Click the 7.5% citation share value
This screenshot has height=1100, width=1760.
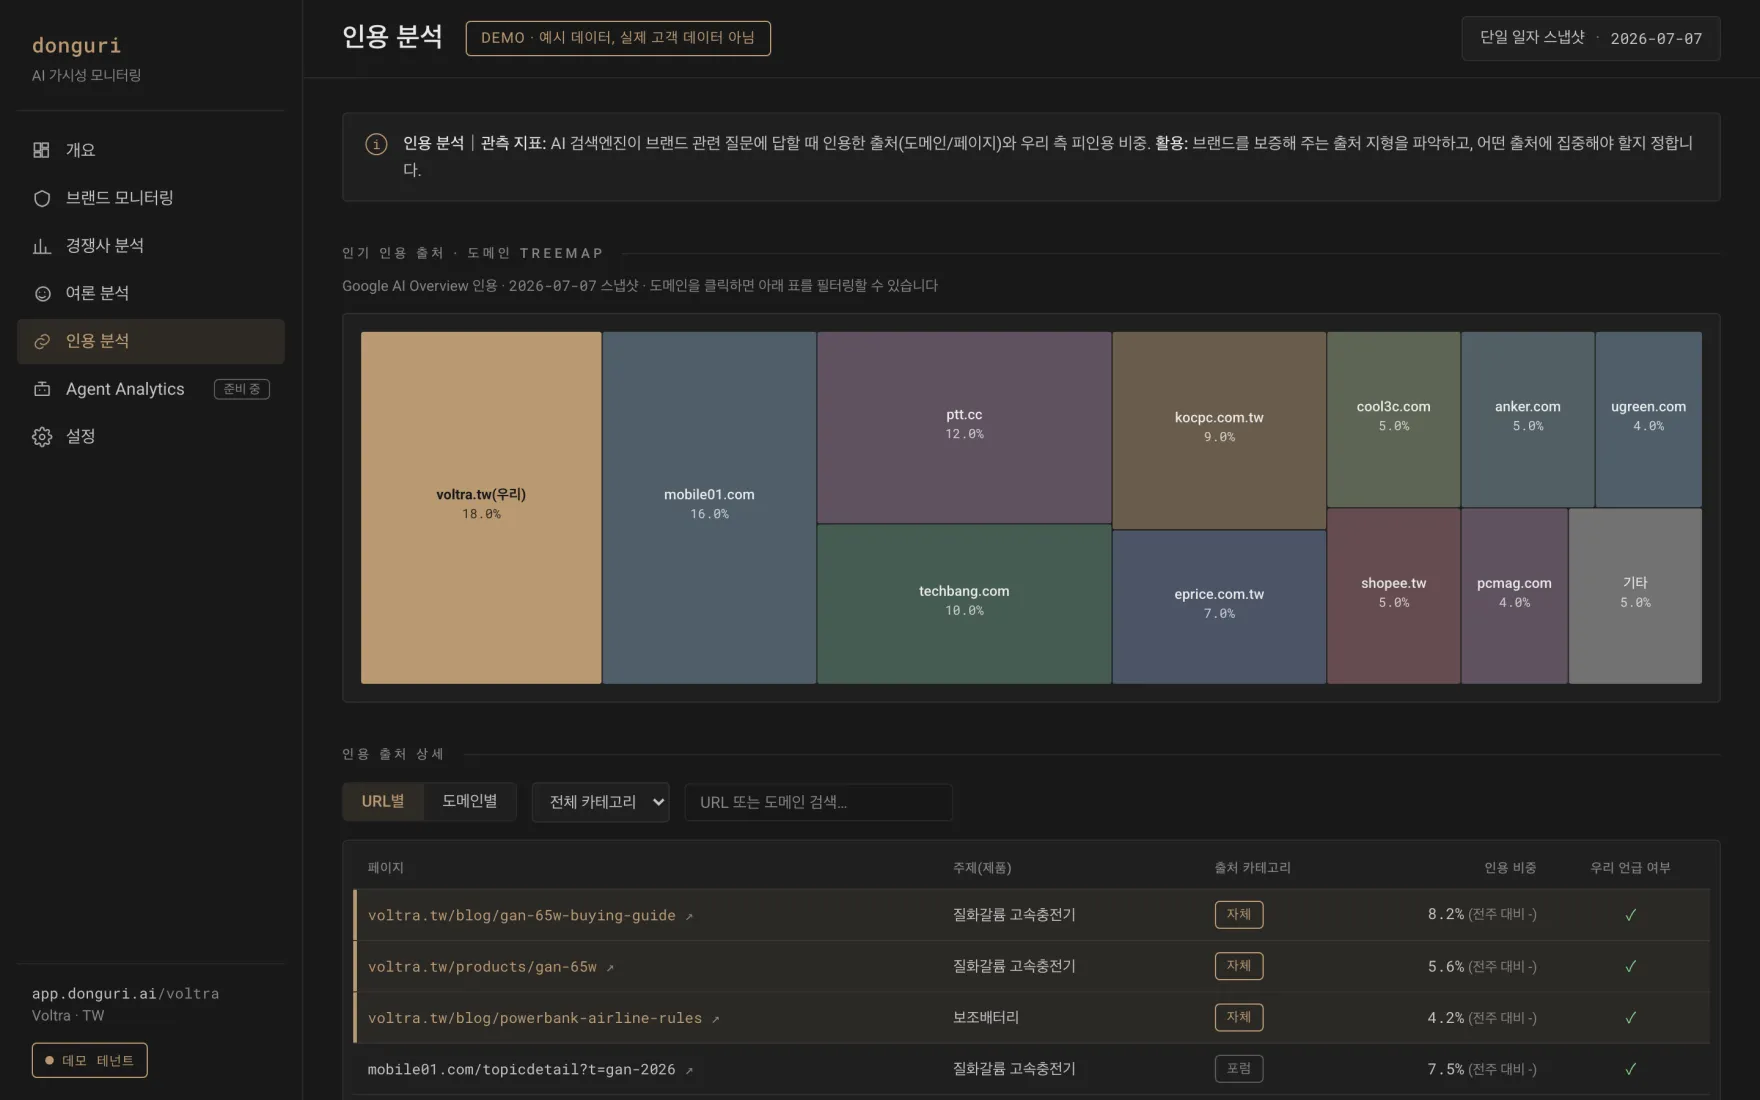[x=1445, y=1069]
